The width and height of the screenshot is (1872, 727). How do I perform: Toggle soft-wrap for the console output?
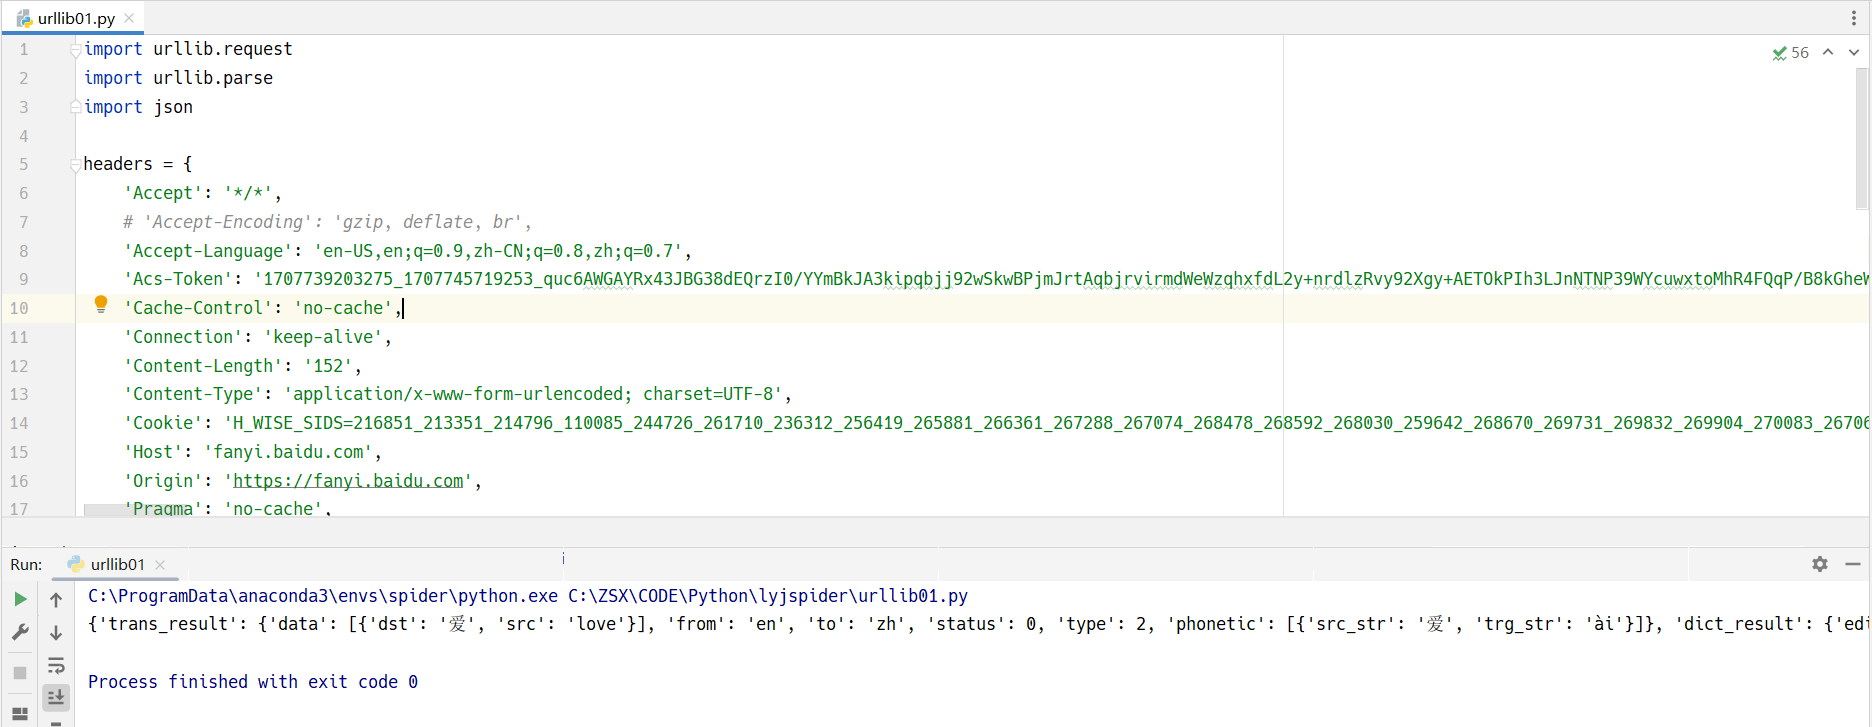56,665
